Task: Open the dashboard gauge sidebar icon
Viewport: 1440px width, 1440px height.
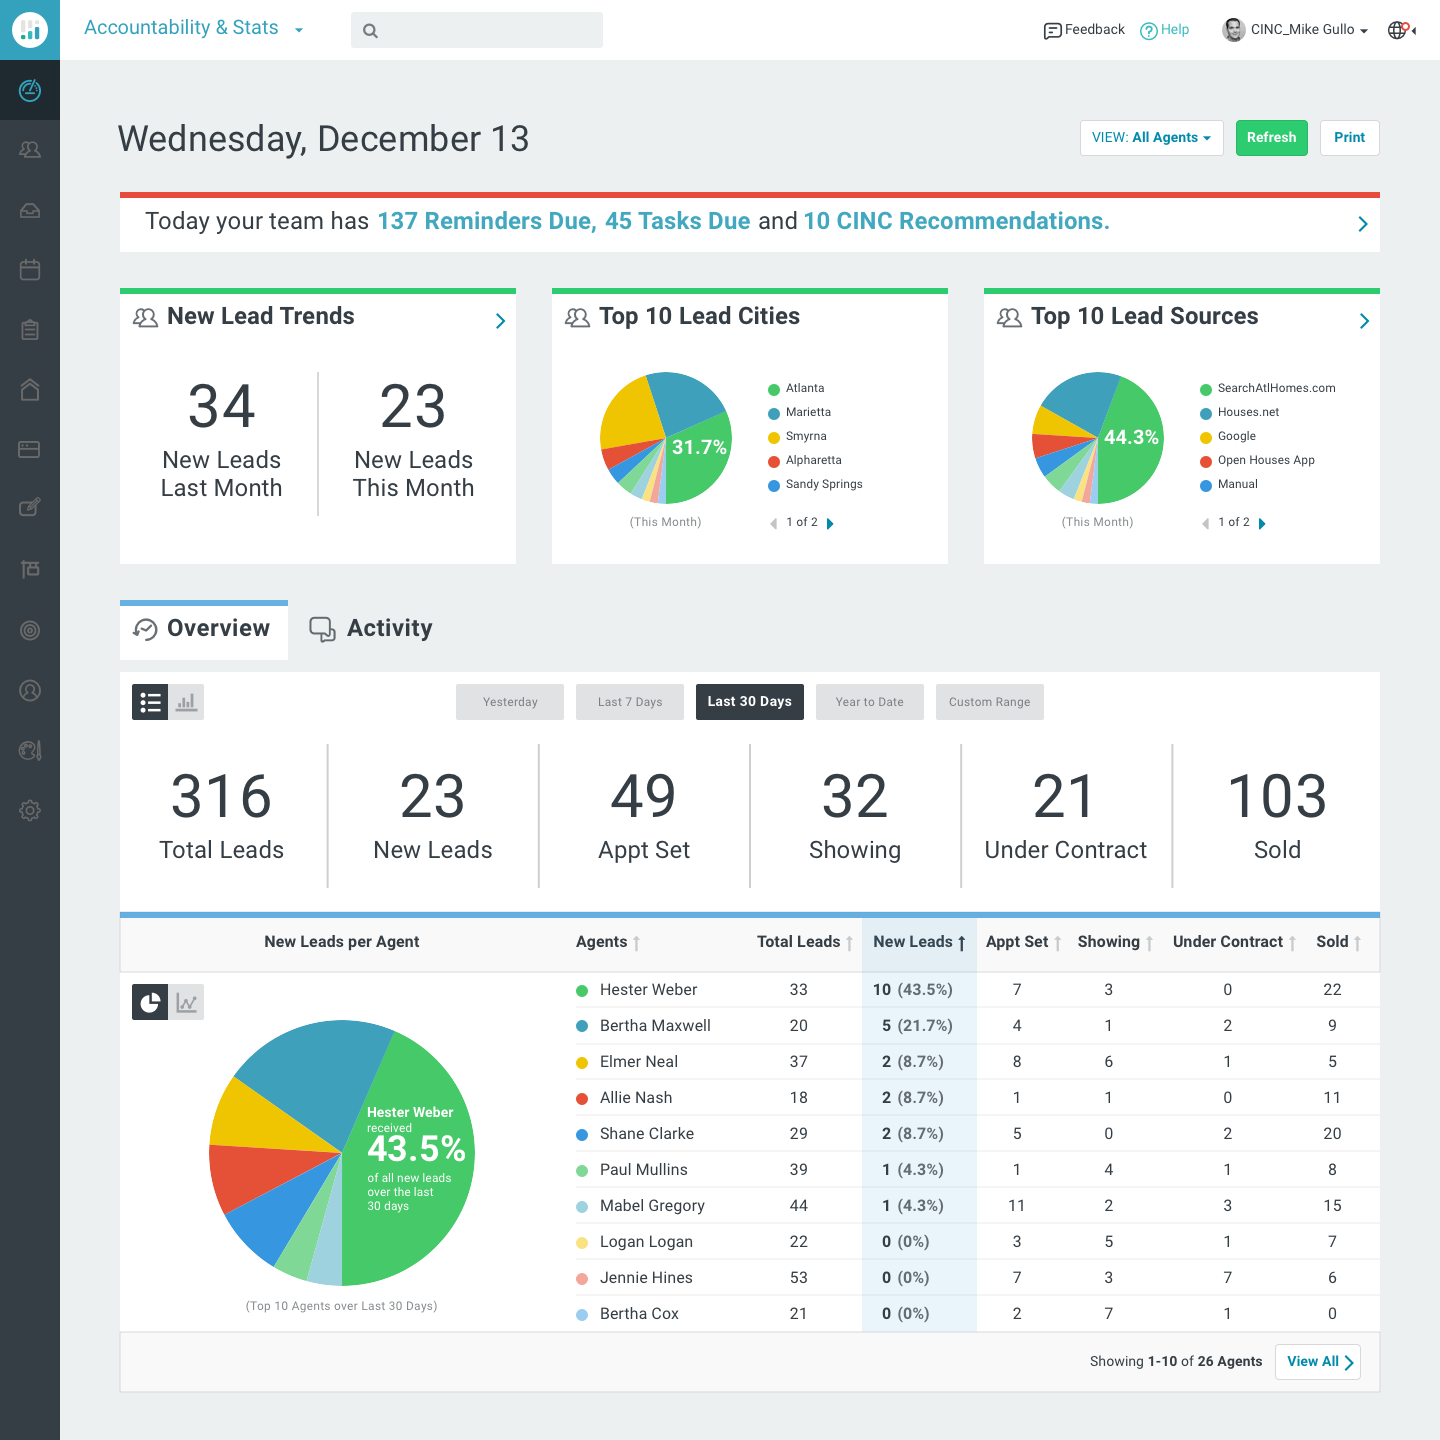Action: (x=30, y=90)
